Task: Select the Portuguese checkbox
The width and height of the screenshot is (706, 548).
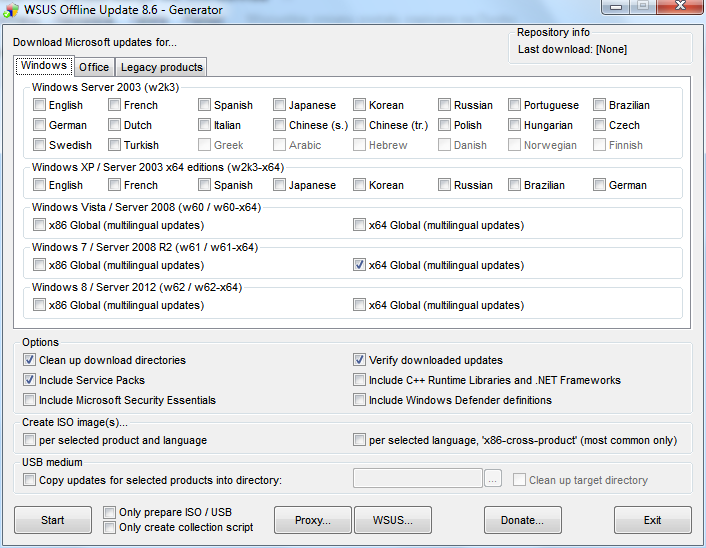Action: click(514, 105)
